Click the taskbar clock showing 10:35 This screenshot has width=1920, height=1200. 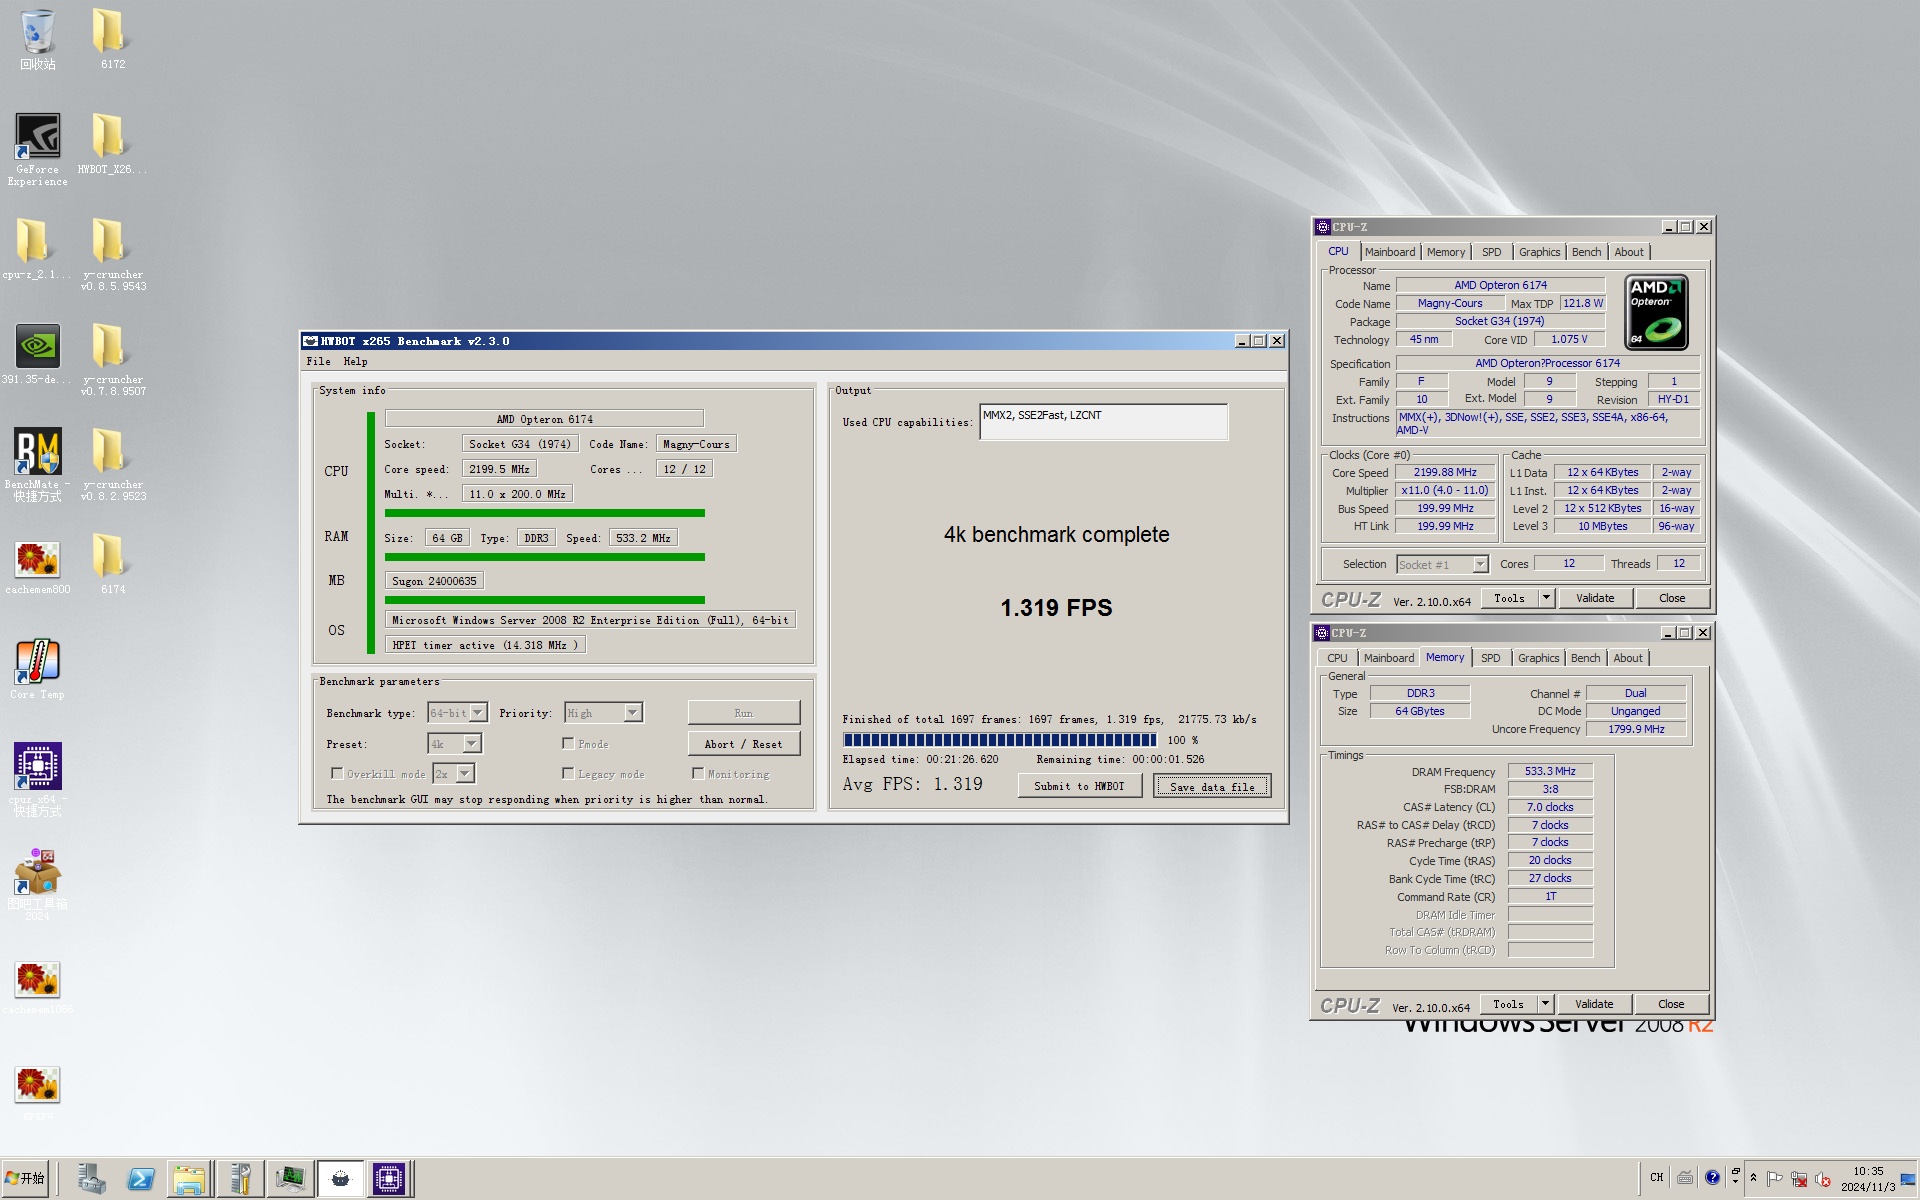pyautogui.click(x=1868, y=1179)
